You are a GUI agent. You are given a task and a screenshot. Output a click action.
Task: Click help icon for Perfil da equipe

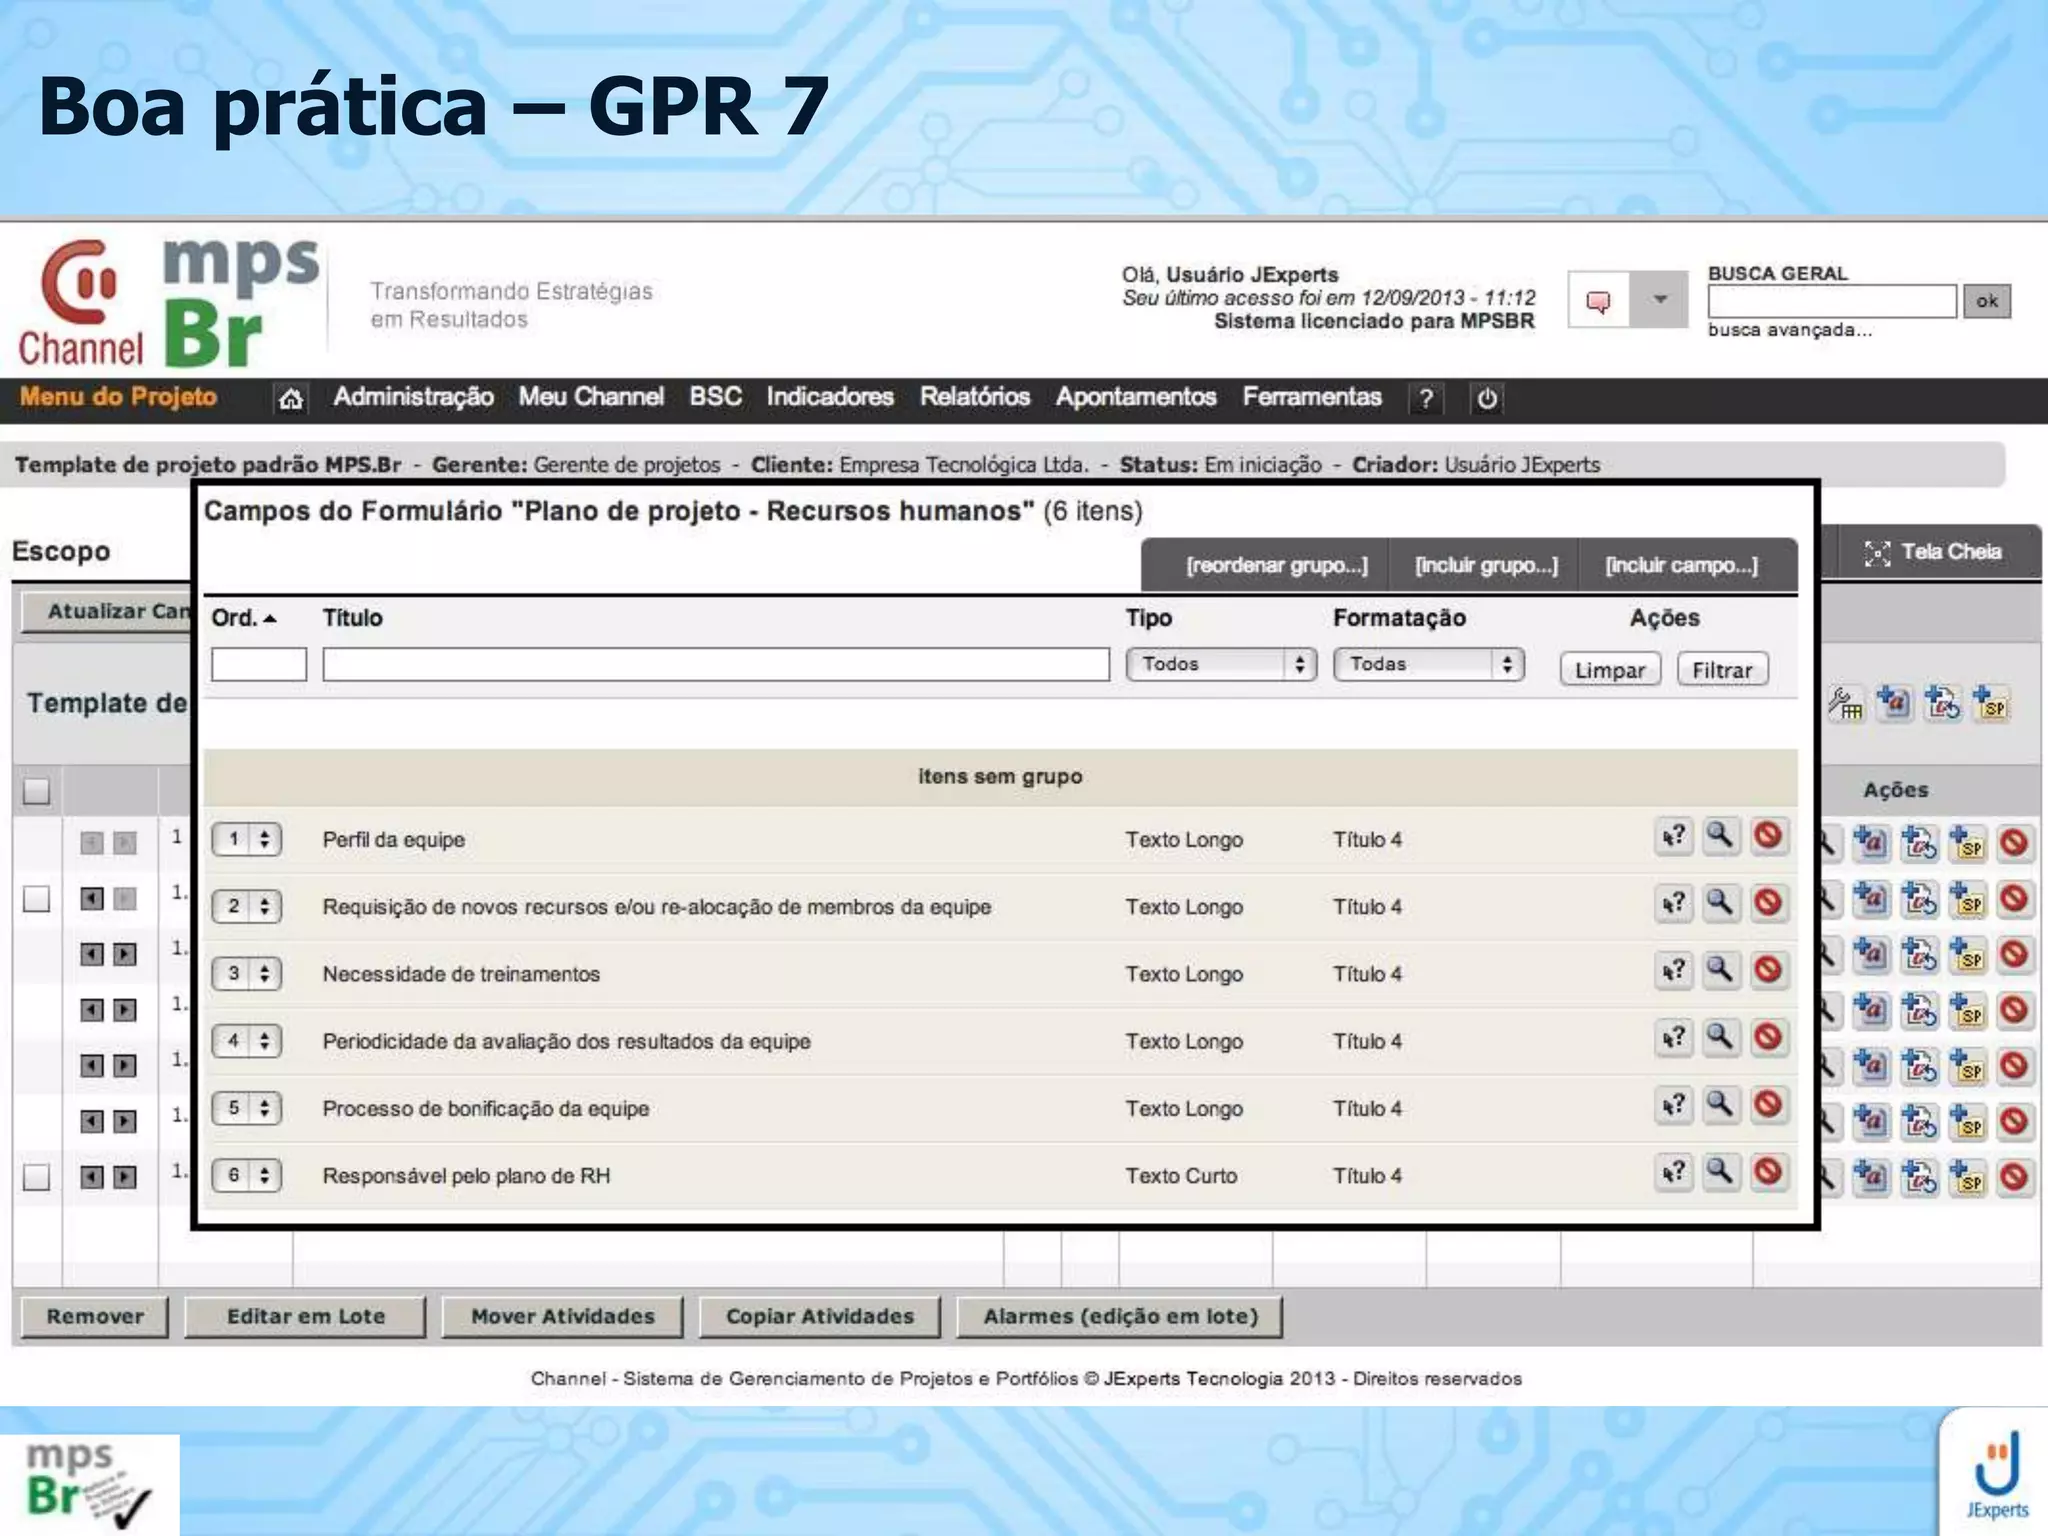pos(1673,836)
